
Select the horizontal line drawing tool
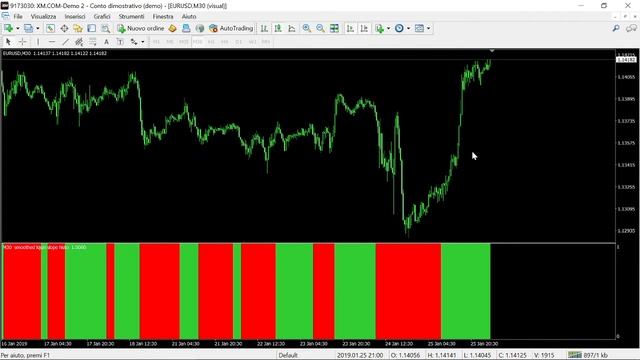[x=52, y=42]
